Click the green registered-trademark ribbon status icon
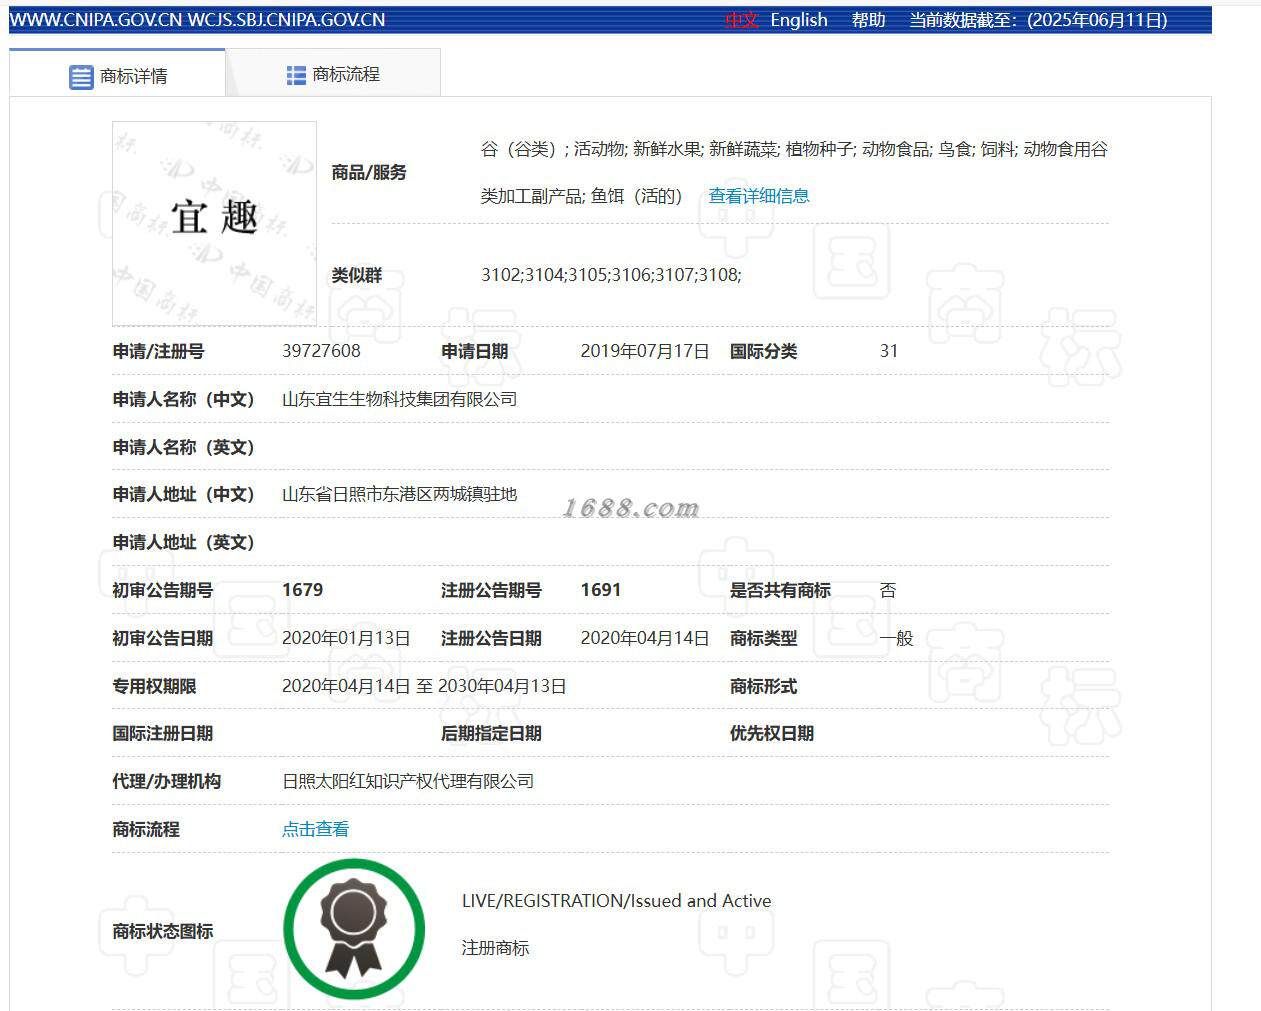 [354, 929]
